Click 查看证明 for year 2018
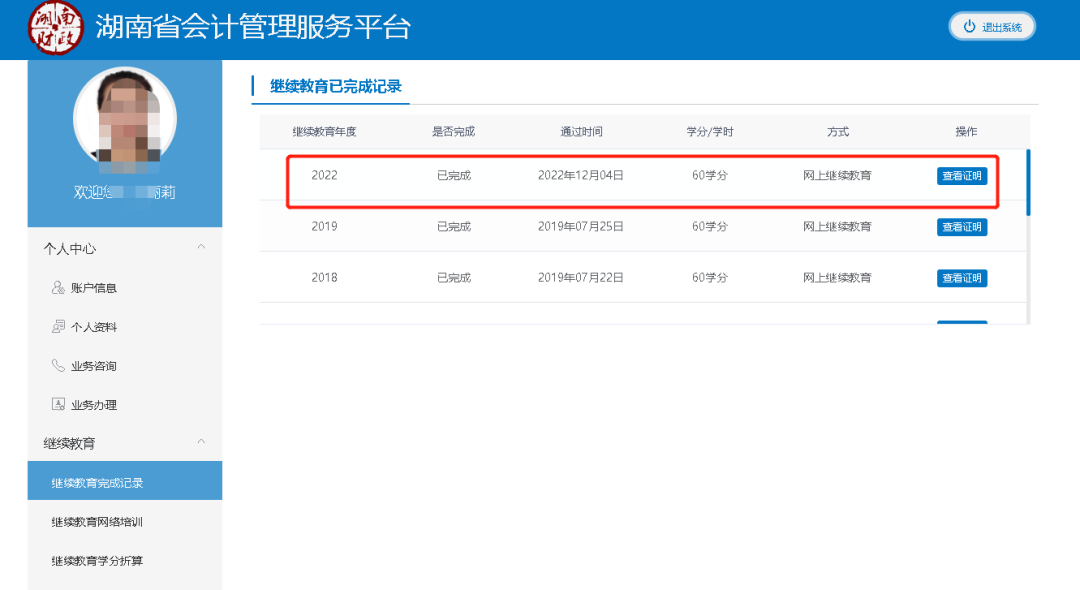Screen dimensions: 1080x590 [x=961, y=277]
